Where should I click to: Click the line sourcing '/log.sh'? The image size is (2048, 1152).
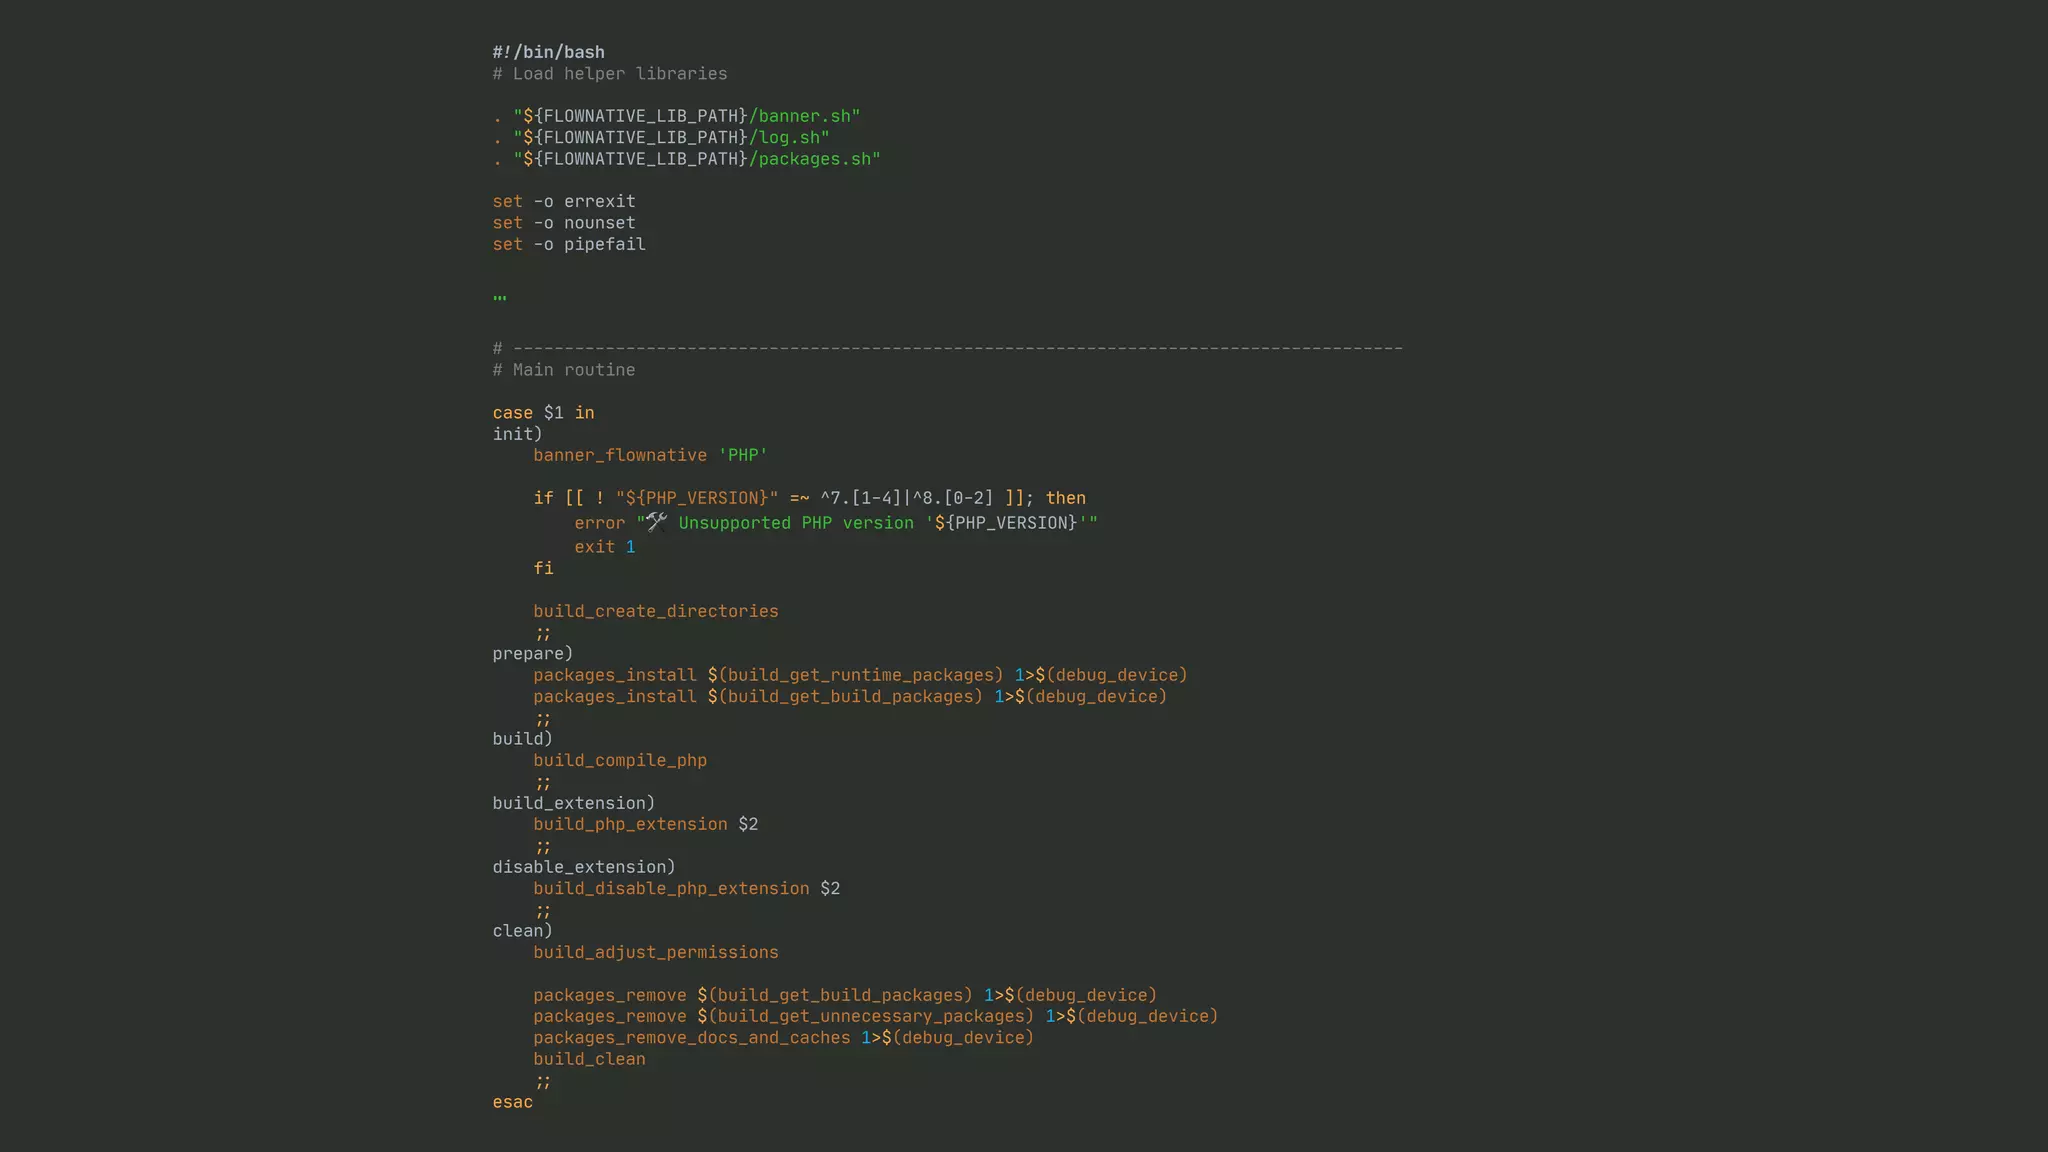point(661,138)
